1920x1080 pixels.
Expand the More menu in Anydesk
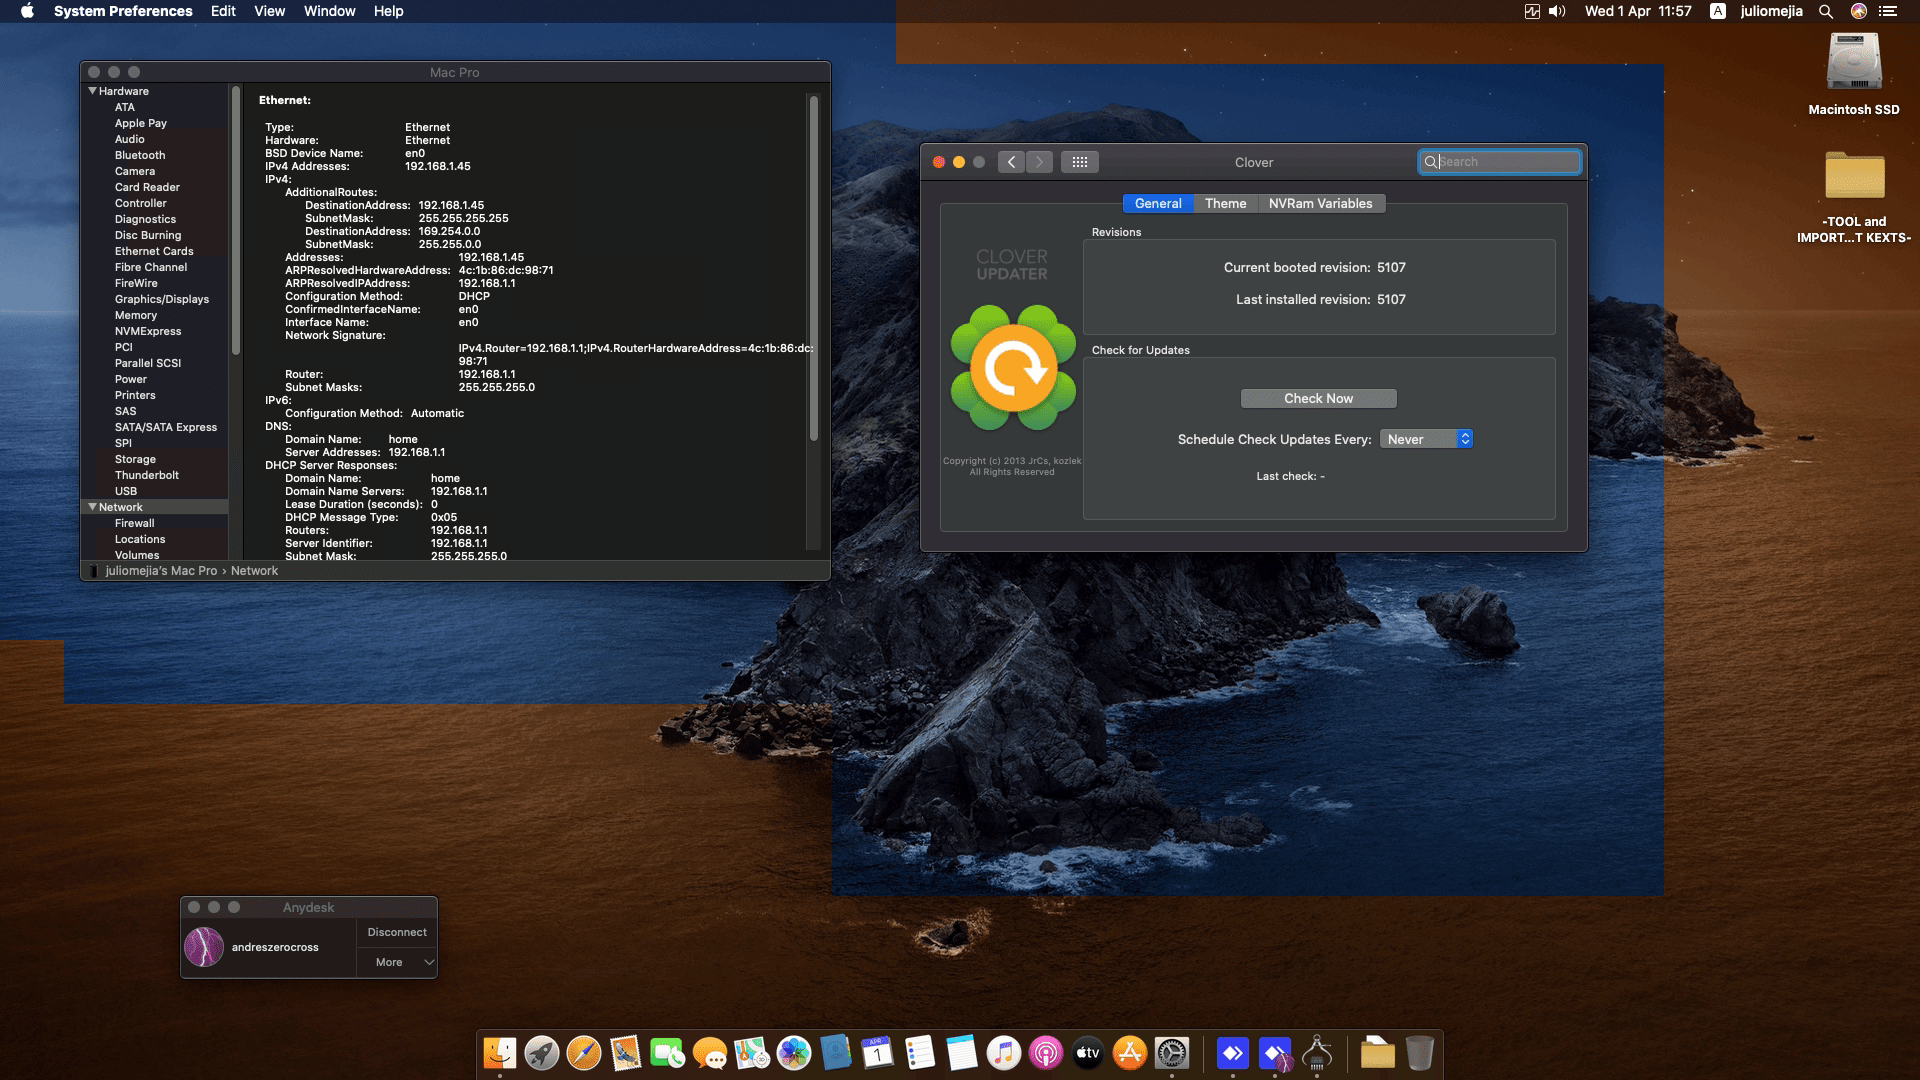click(x=396, y=961)
